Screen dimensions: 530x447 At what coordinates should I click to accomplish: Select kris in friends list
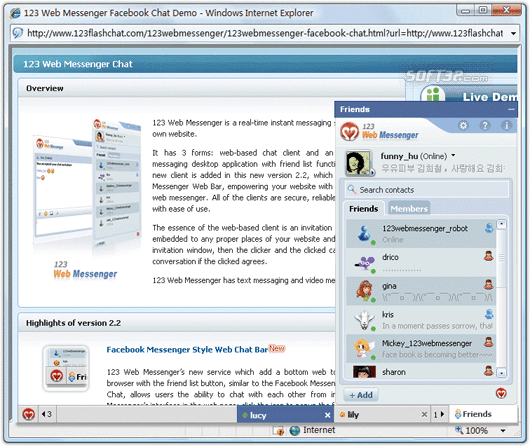coord(420,320)
